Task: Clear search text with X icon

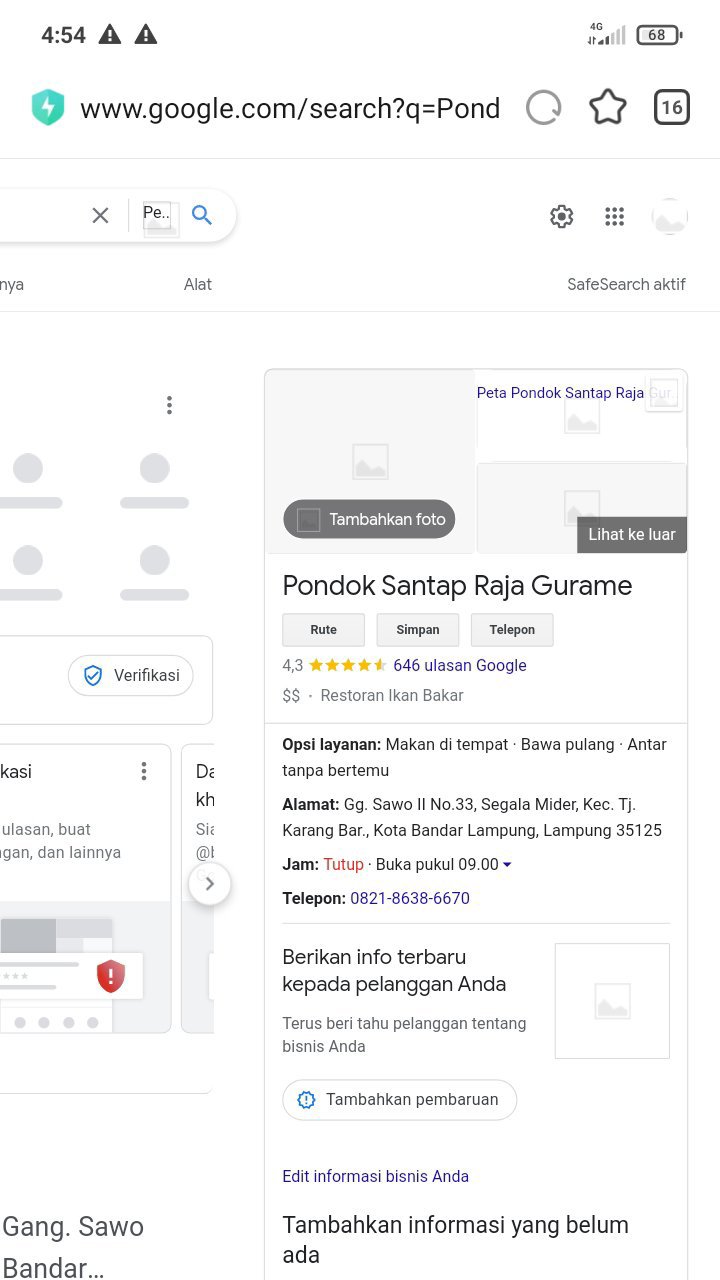Action: point(100,215)
